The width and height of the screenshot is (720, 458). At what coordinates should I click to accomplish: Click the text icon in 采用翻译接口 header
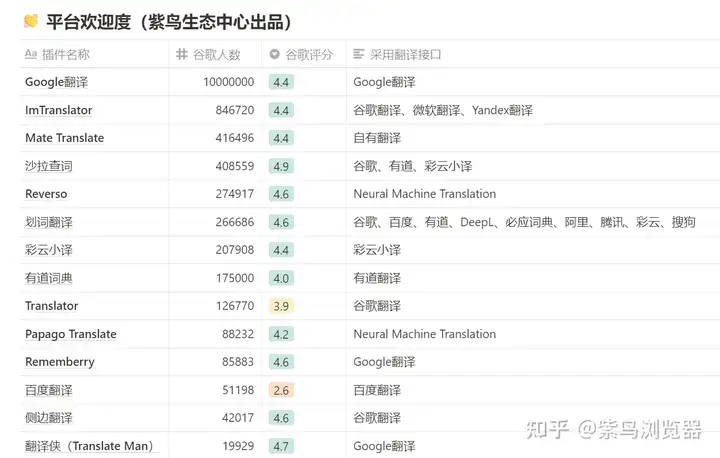[x=359, y=54]
